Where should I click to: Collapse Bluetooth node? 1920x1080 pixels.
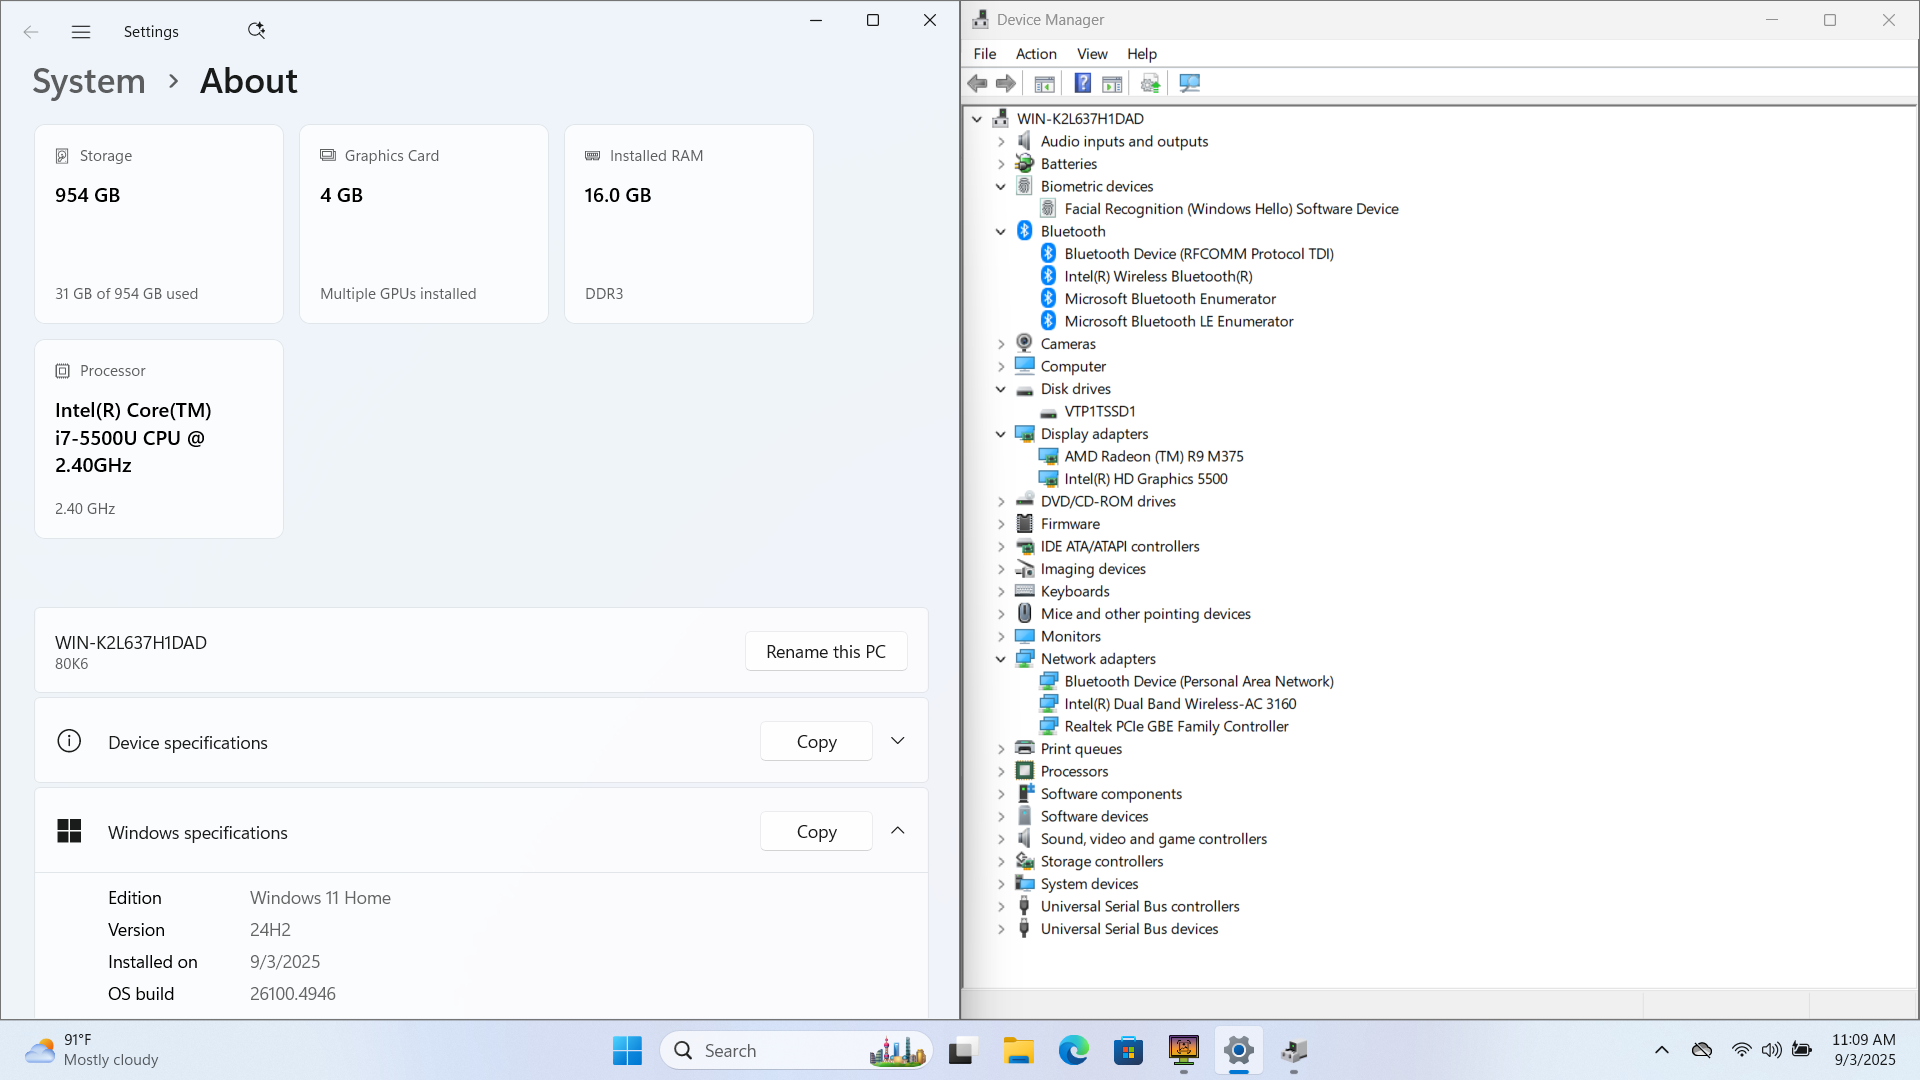(1001, 232)
